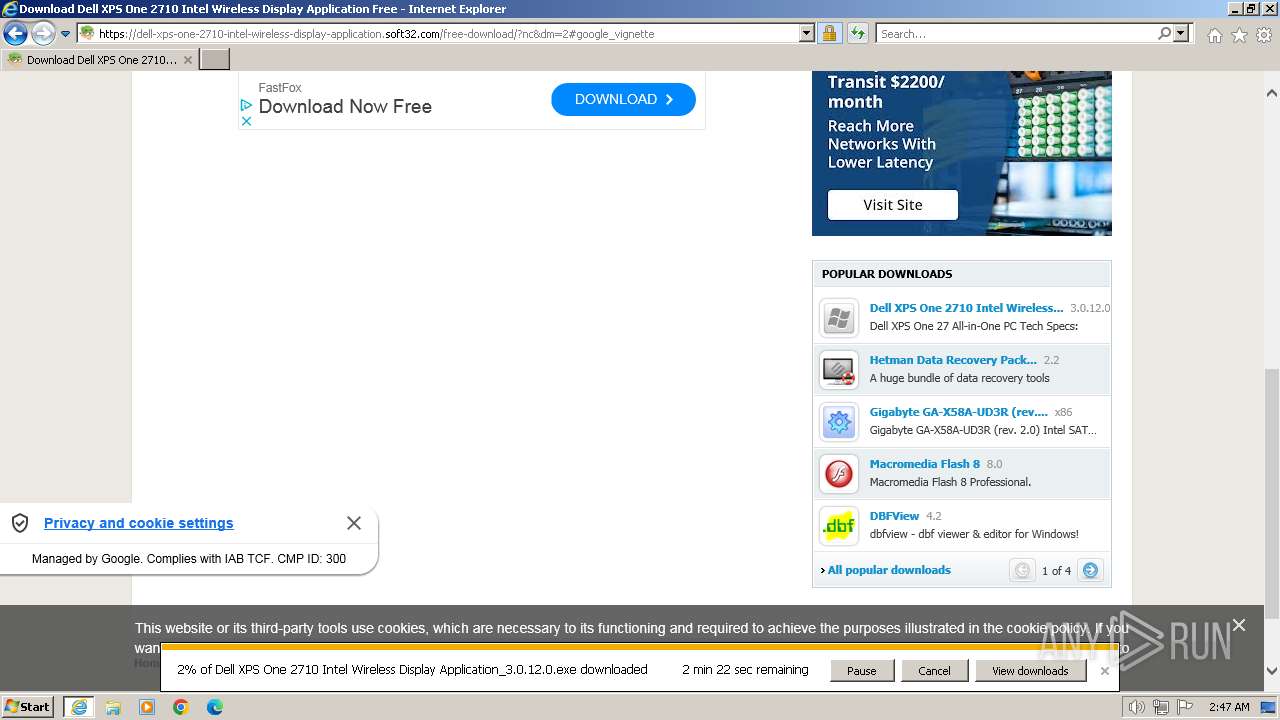The height and width of the screenshot is (720, 1280).
Task: Click the scrollbar down arrow
Action: [1272, 671]
